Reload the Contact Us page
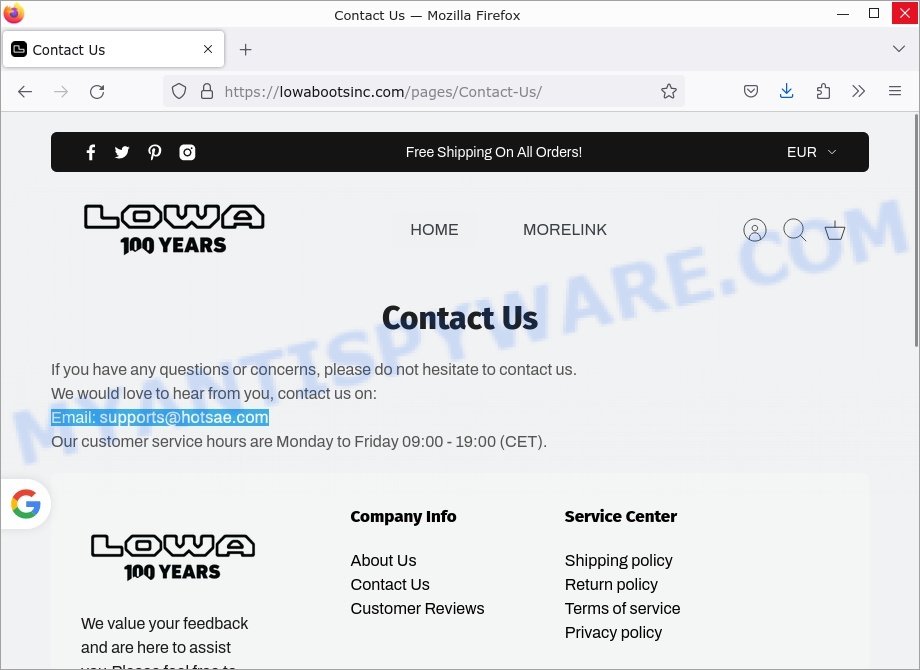Image resolution: width=920 pixels, height=670 pixels. tap(97, 92)
